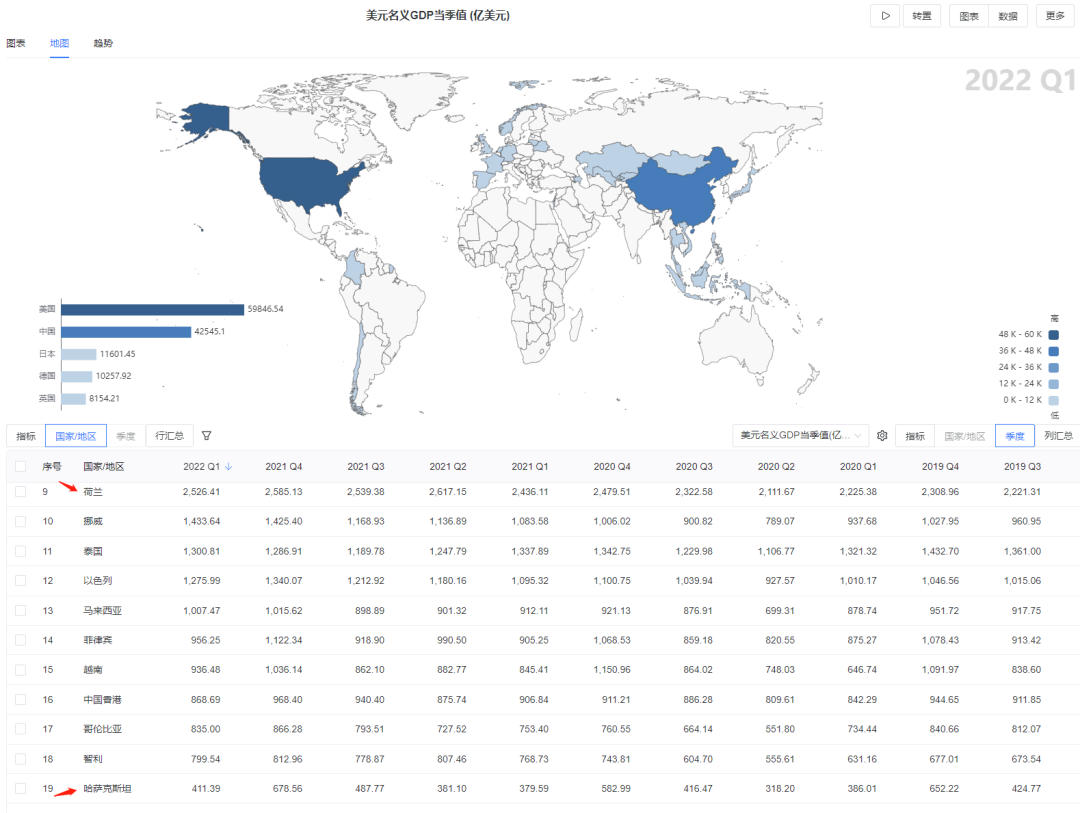
Task: Click the 中国 bar in ranking chart
Action: click(x=126, y=332)
